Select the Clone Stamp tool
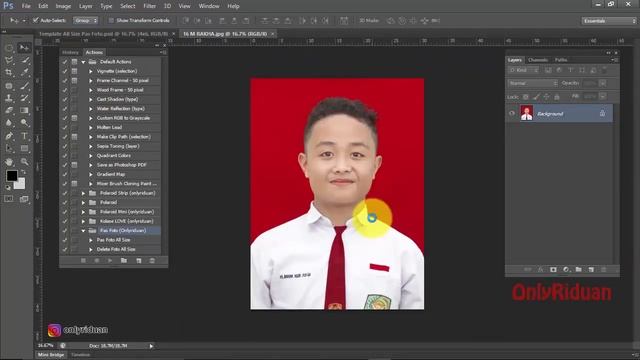This screenshot has height=360, width=640. [9, 98]
